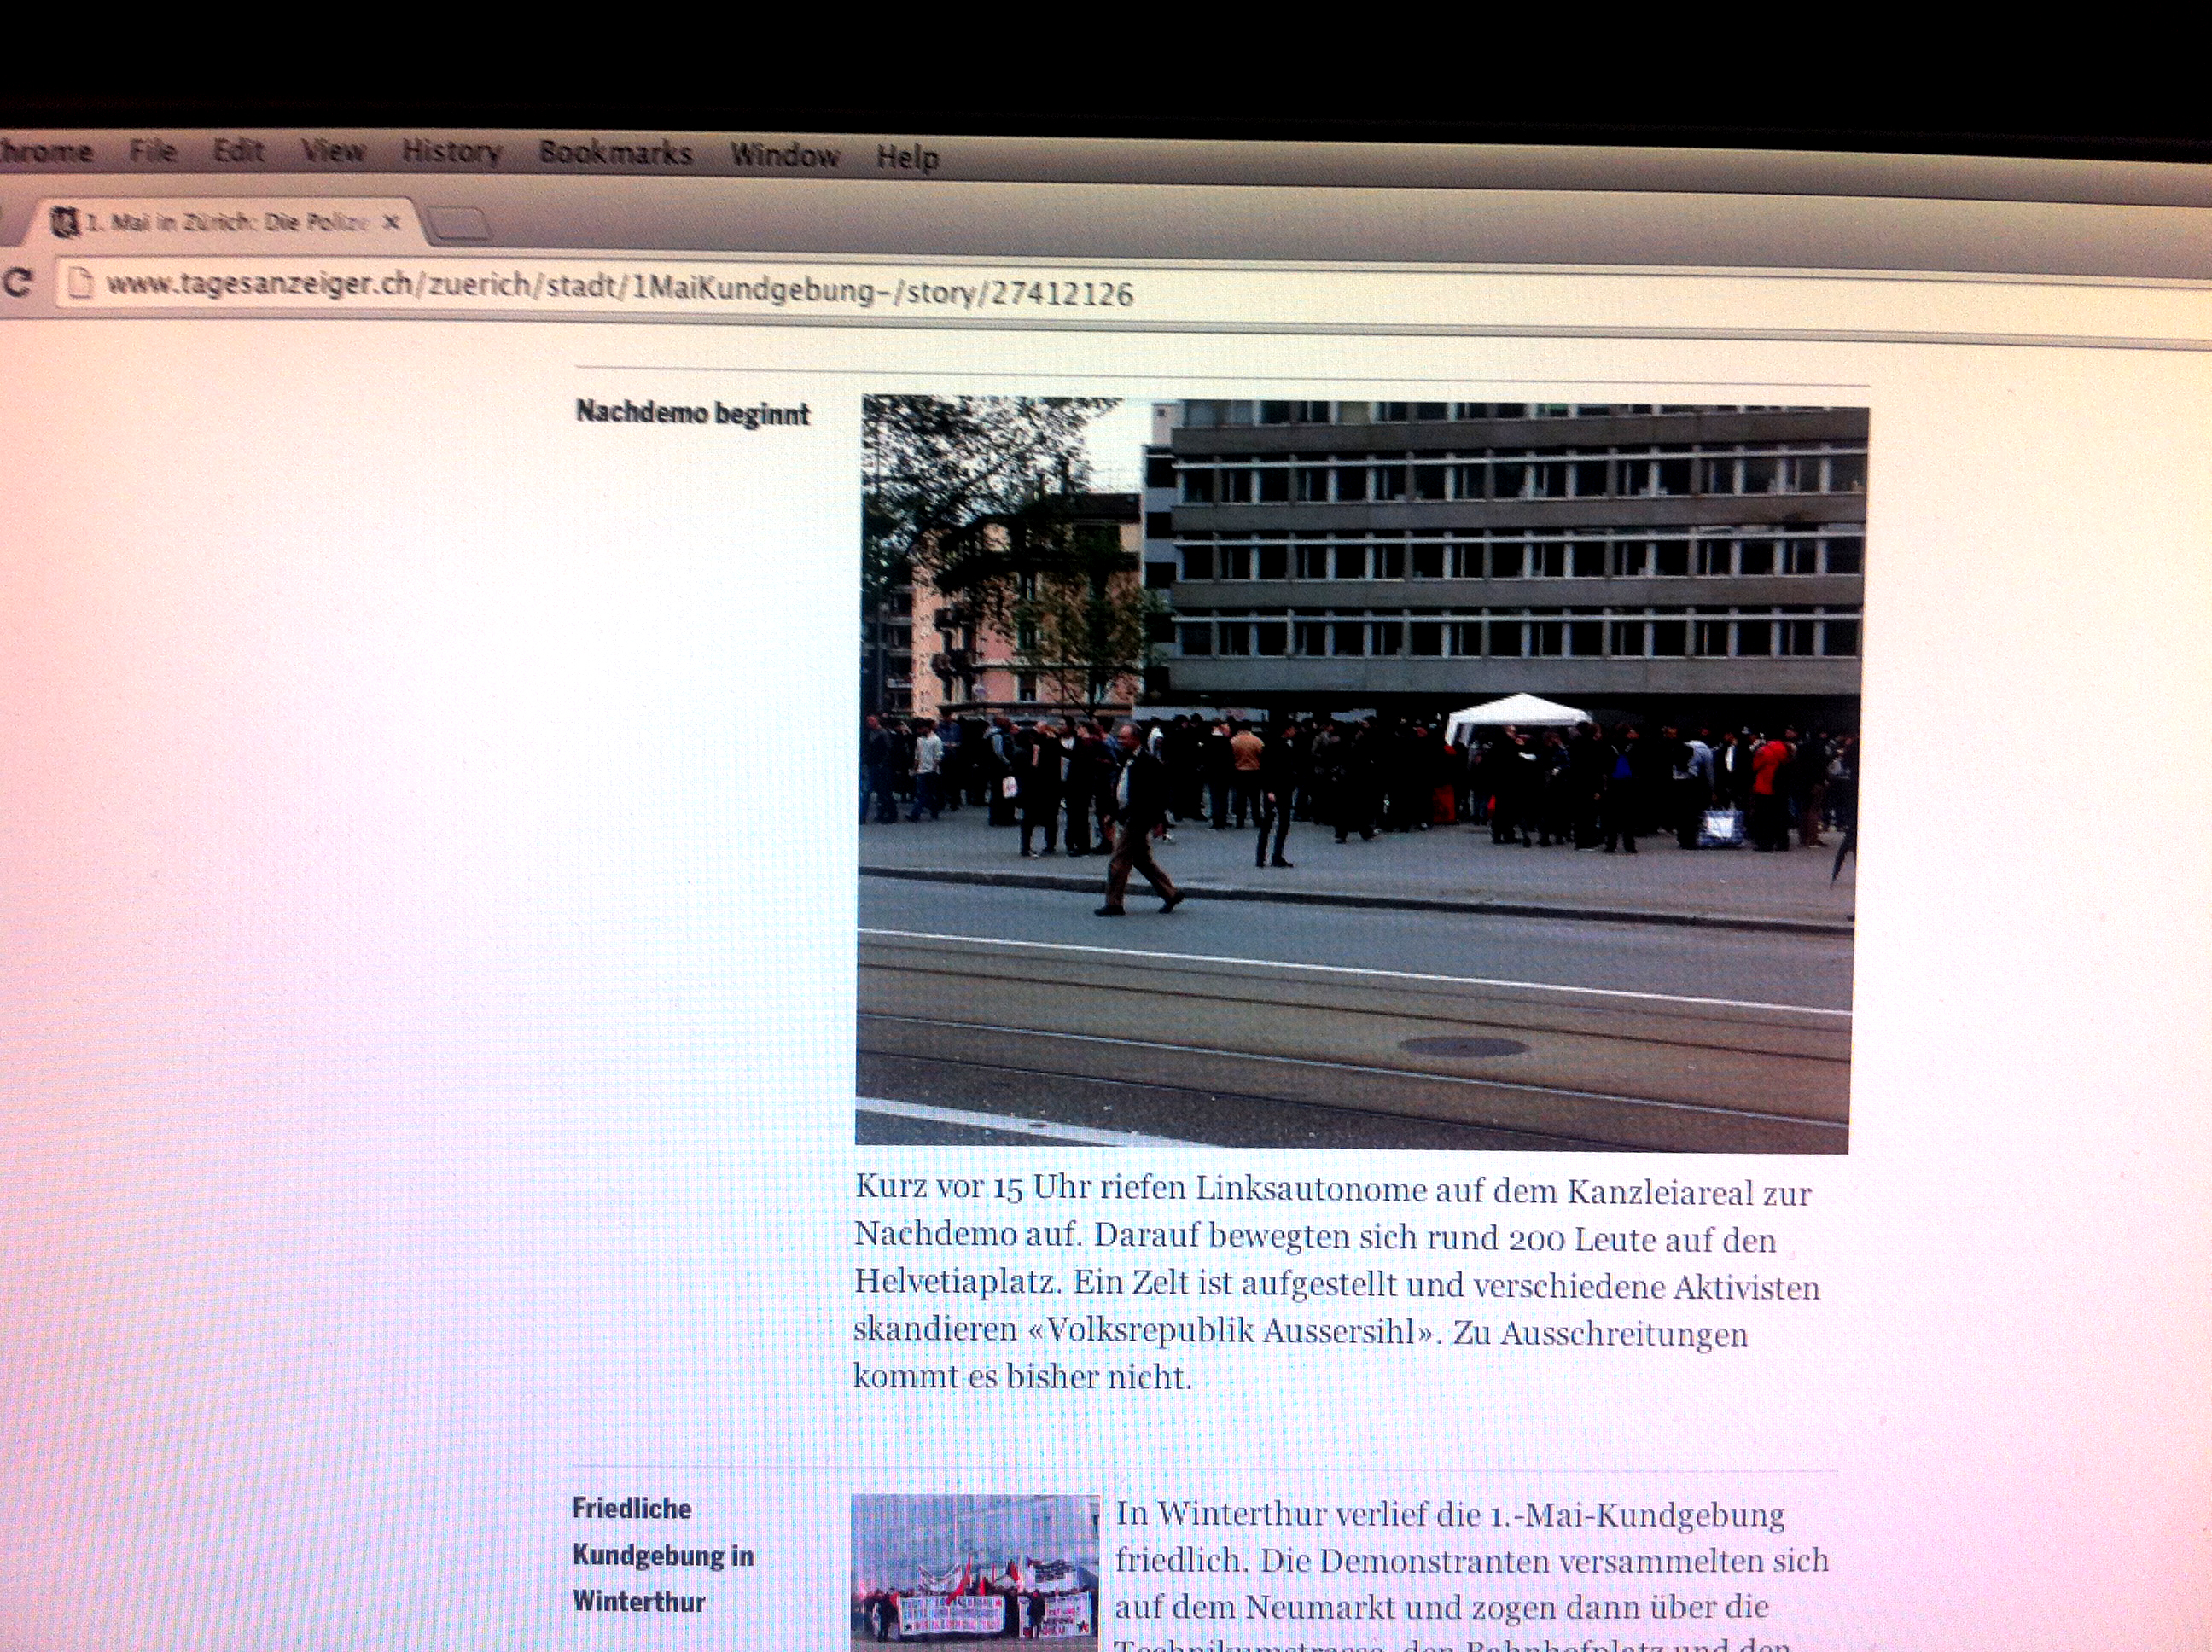Click the 'Nachdemo beginnt' heading

coord(692,412)
